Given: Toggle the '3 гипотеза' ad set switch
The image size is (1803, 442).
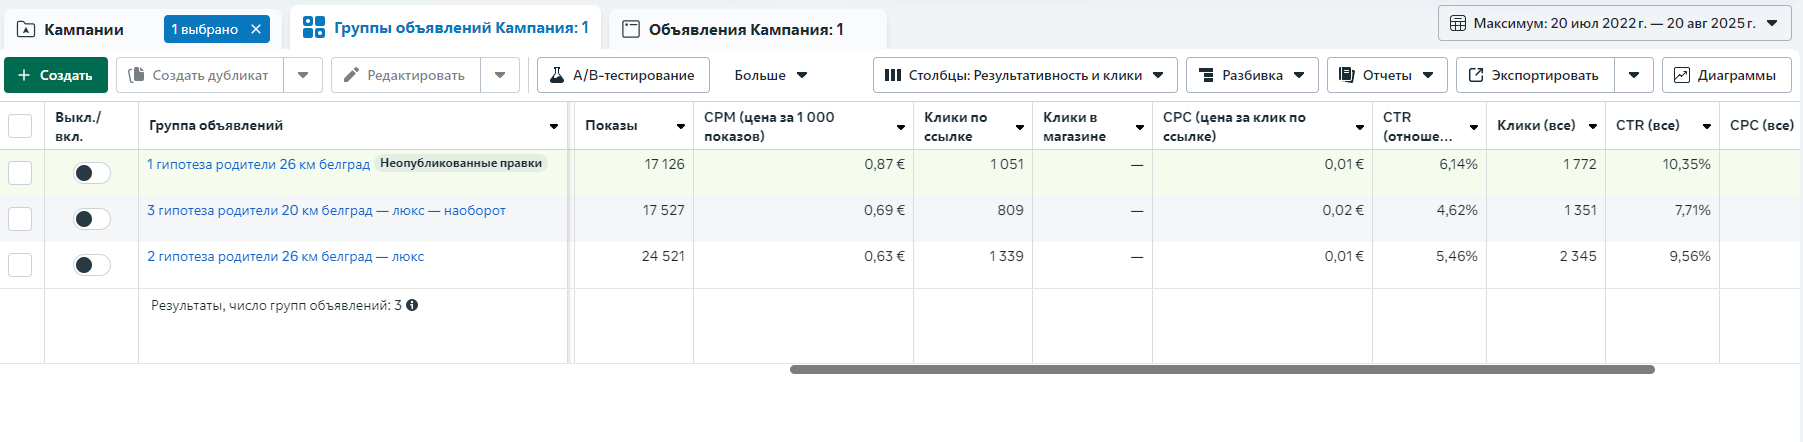Looking at the screenshot, I should 91,219.
